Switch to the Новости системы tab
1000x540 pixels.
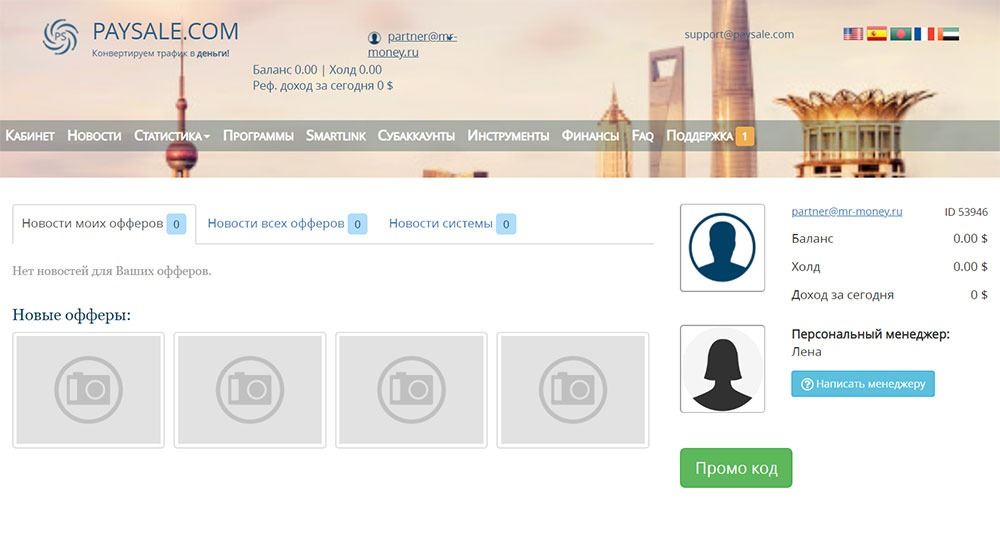click(x=452, y=224)
